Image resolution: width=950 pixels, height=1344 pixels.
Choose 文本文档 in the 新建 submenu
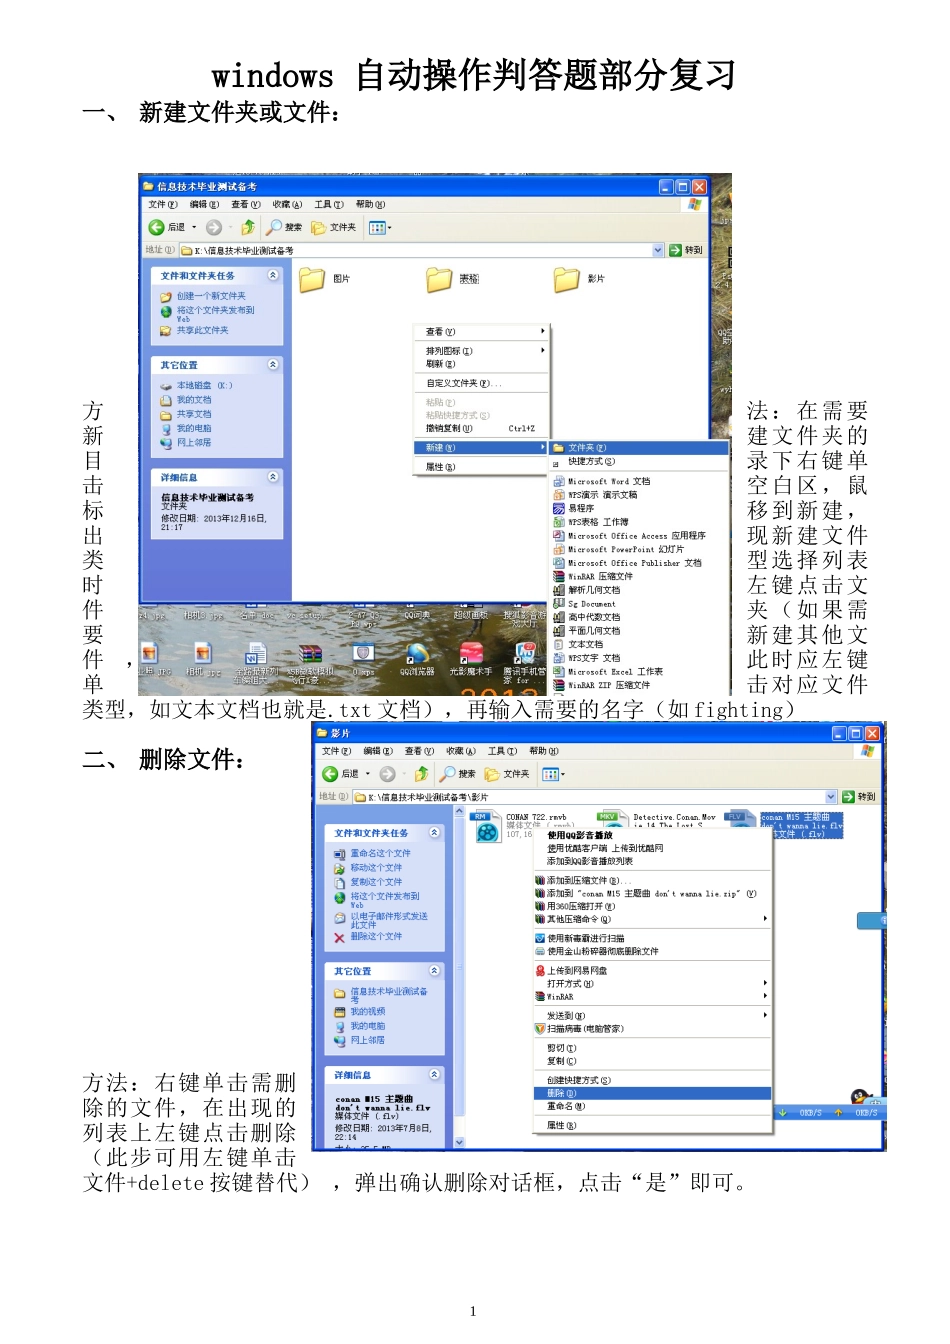639,644
